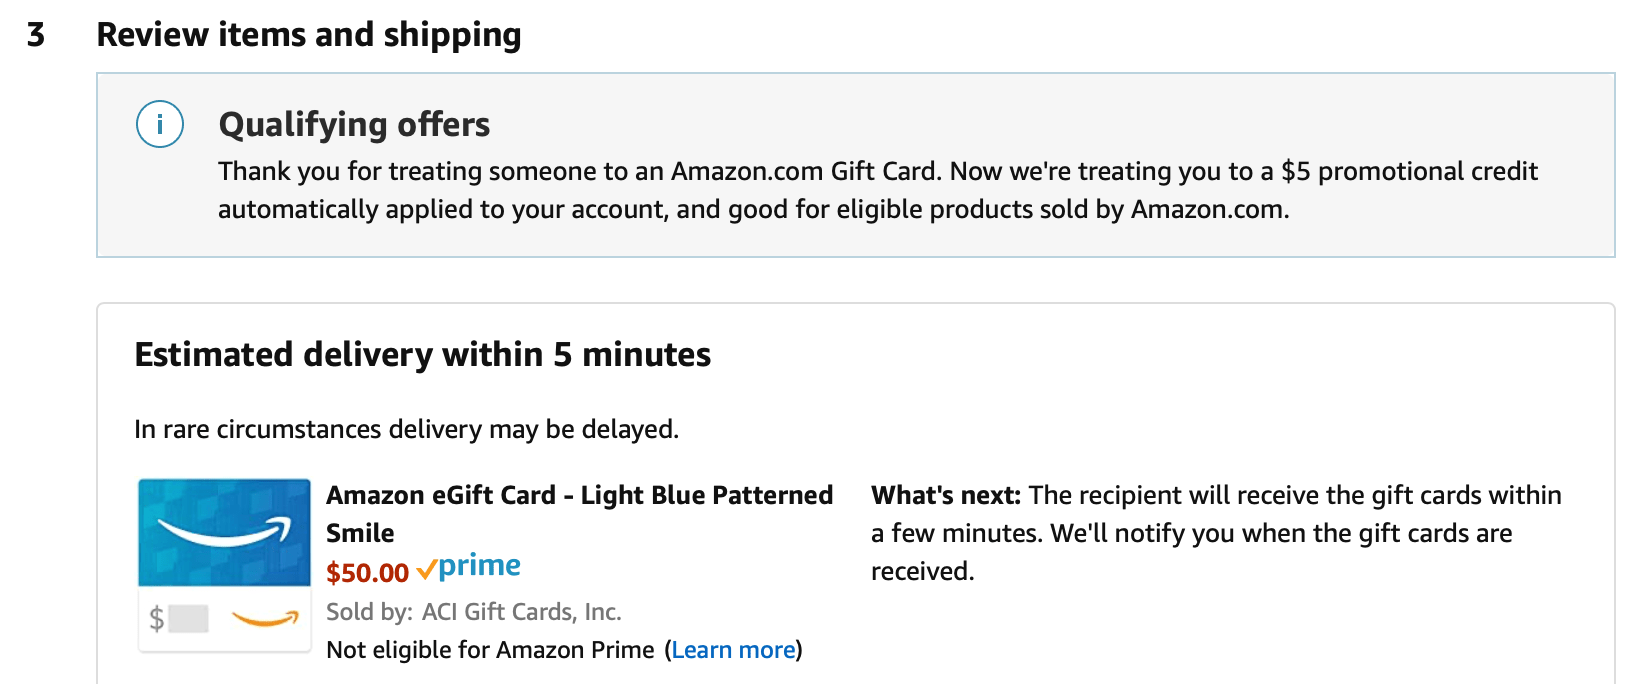Select the Qualifying offers banner text
The height and width of the screenshot is (684, 1636).
pos(877,190)
